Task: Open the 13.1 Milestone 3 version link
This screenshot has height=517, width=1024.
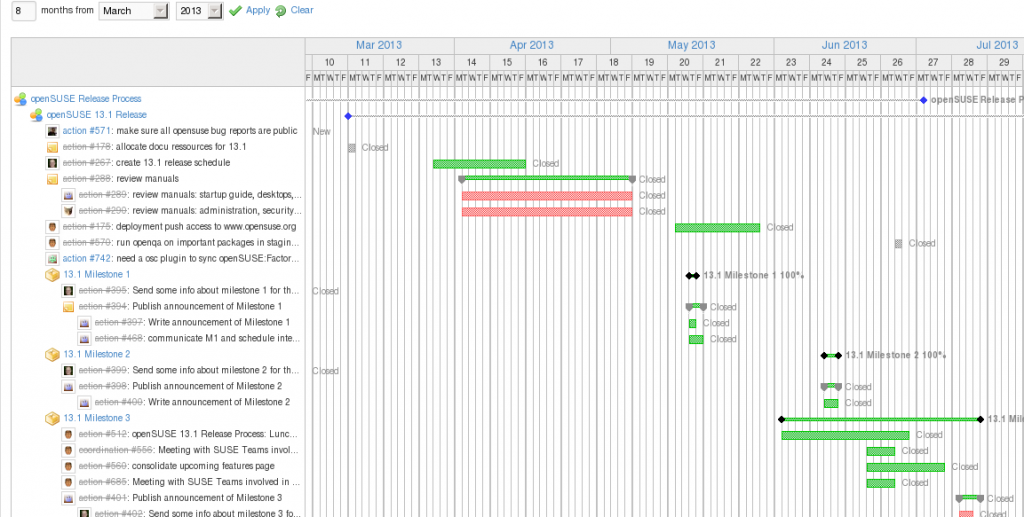Action: click(97, 418)
